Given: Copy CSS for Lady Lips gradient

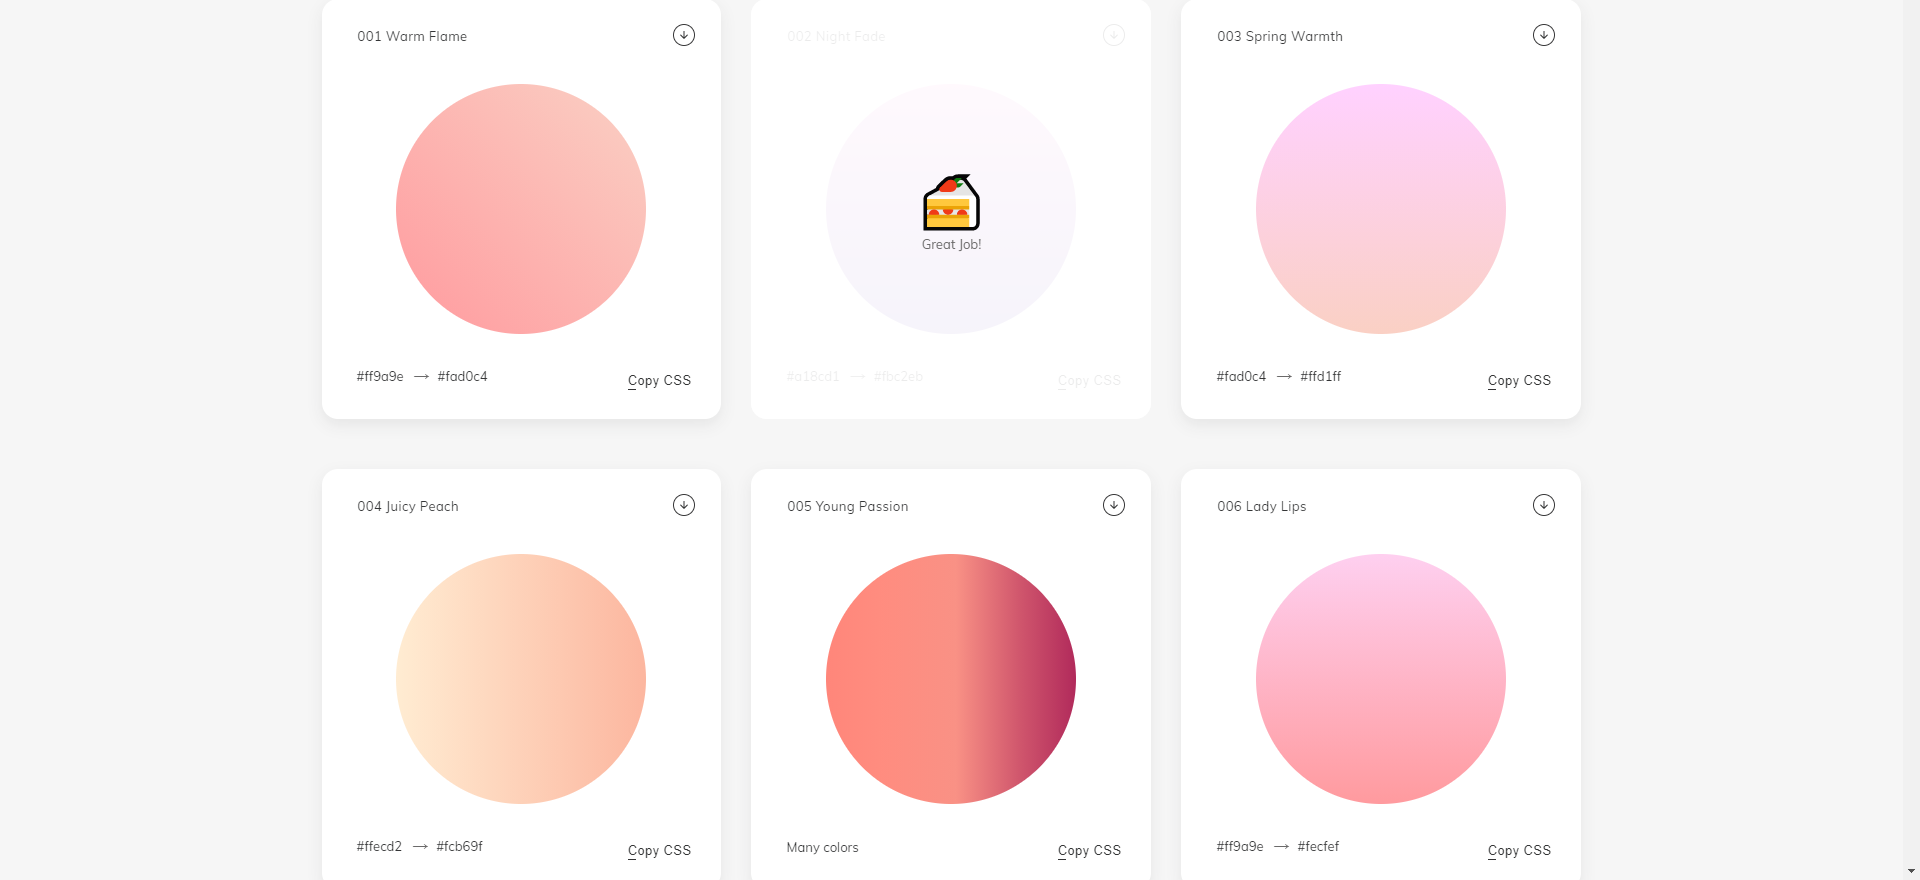Looking at the screenshot, I should click(1519, 851).
